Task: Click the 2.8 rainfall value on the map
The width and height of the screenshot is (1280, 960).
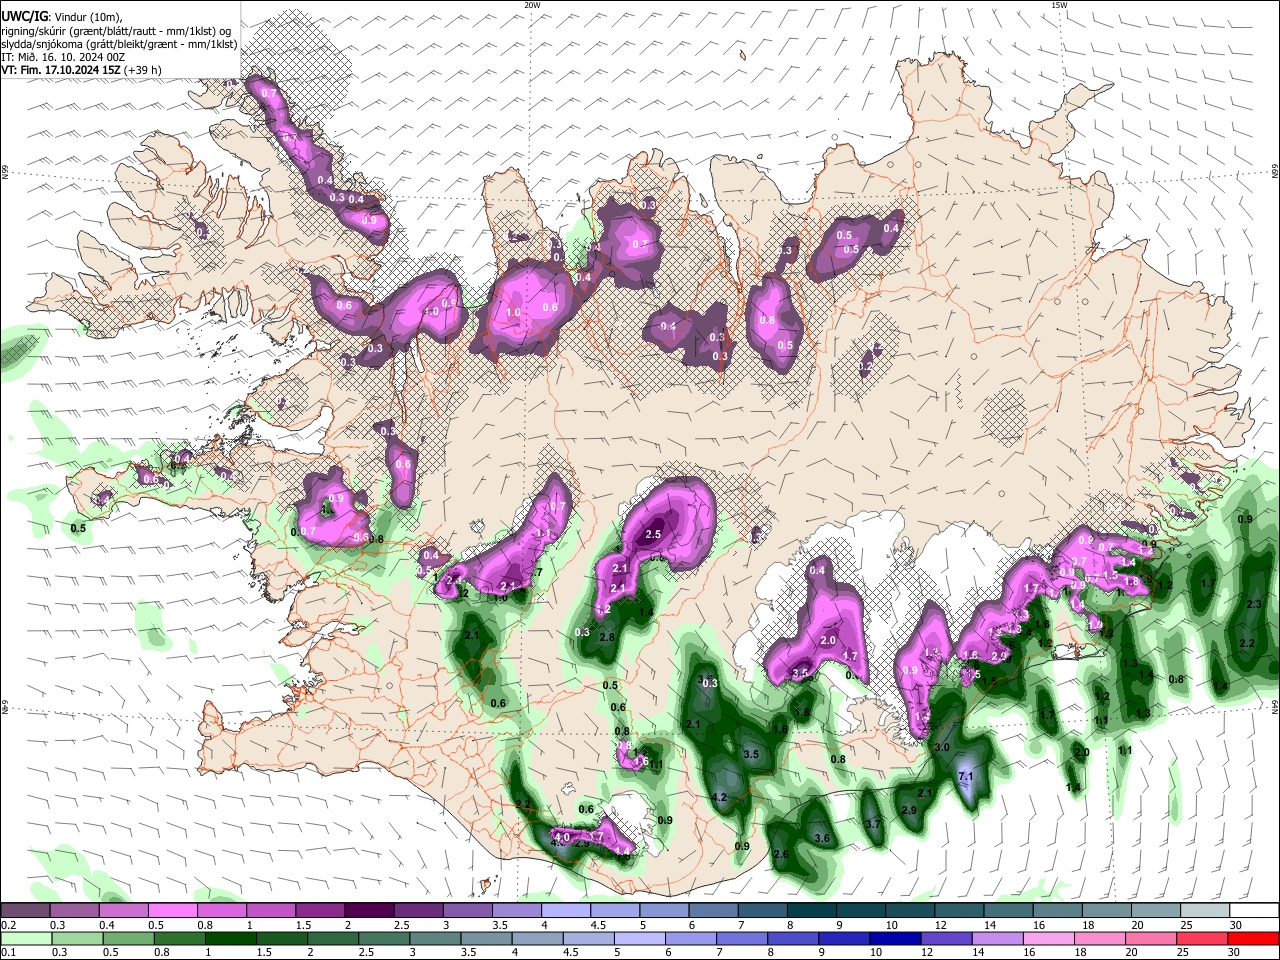Action: coord(606,637)
